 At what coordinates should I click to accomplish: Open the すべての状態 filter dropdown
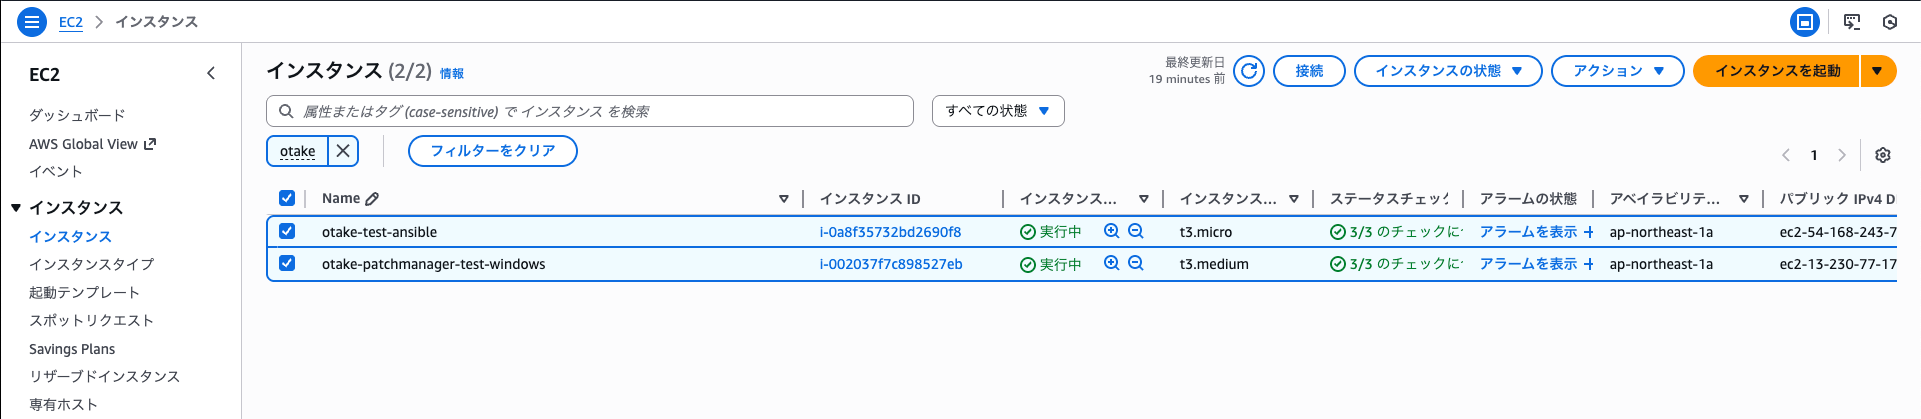pyautogui.click(x=997, y=111)
